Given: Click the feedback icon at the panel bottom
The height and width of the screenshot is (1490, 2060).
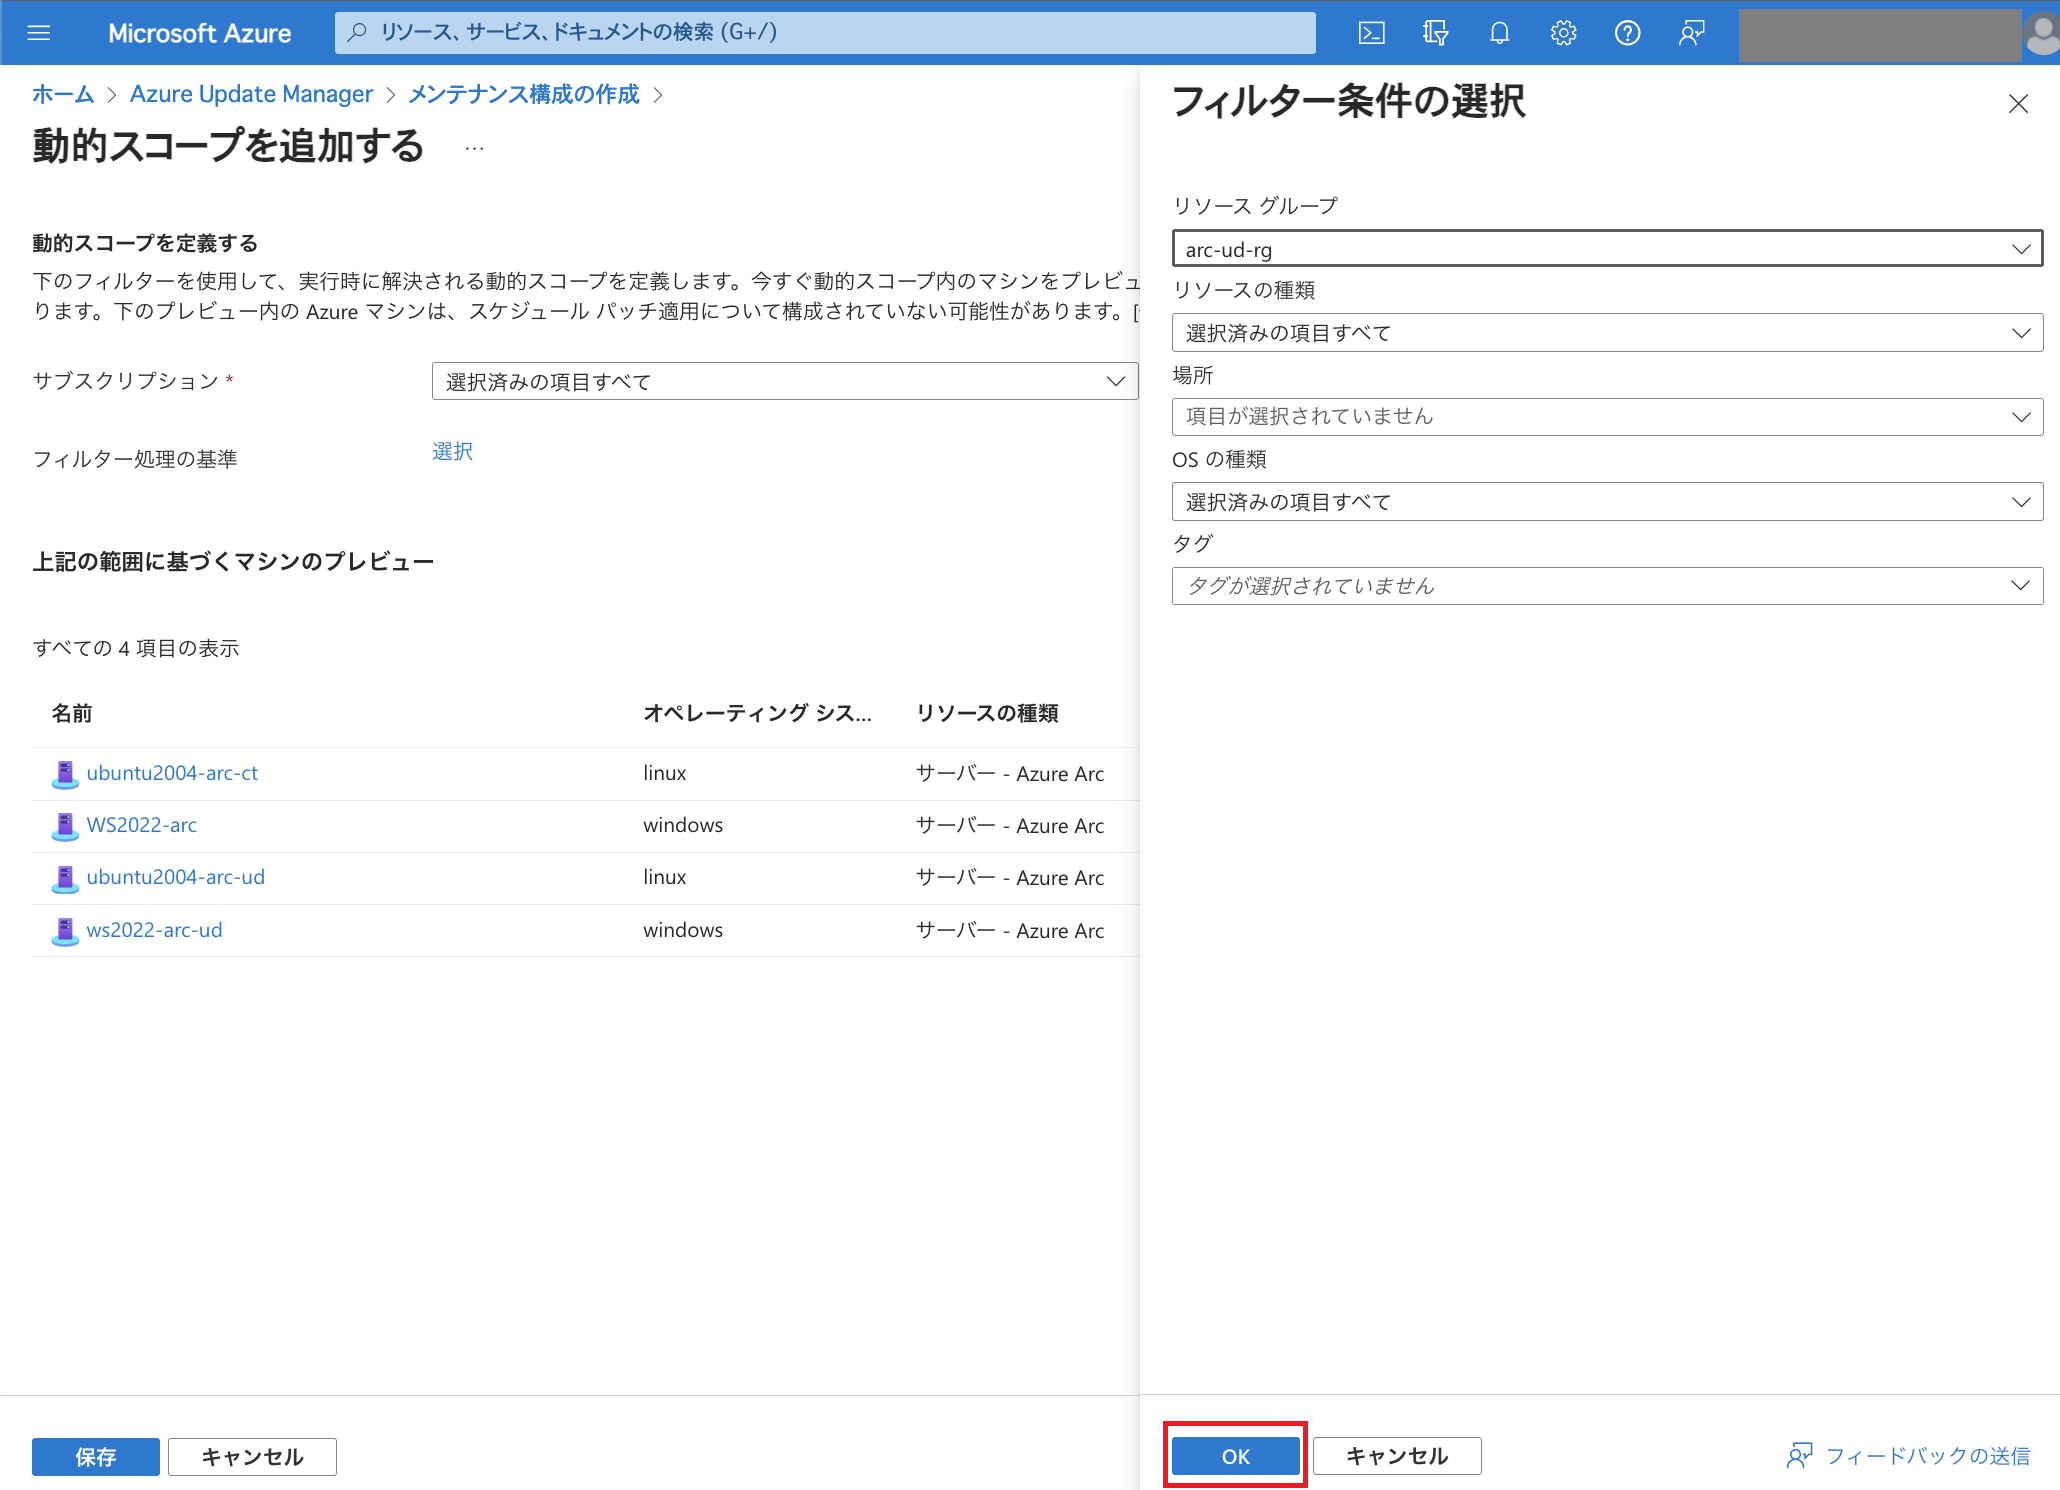Looking at the screenshot, I should 1799,1456.
